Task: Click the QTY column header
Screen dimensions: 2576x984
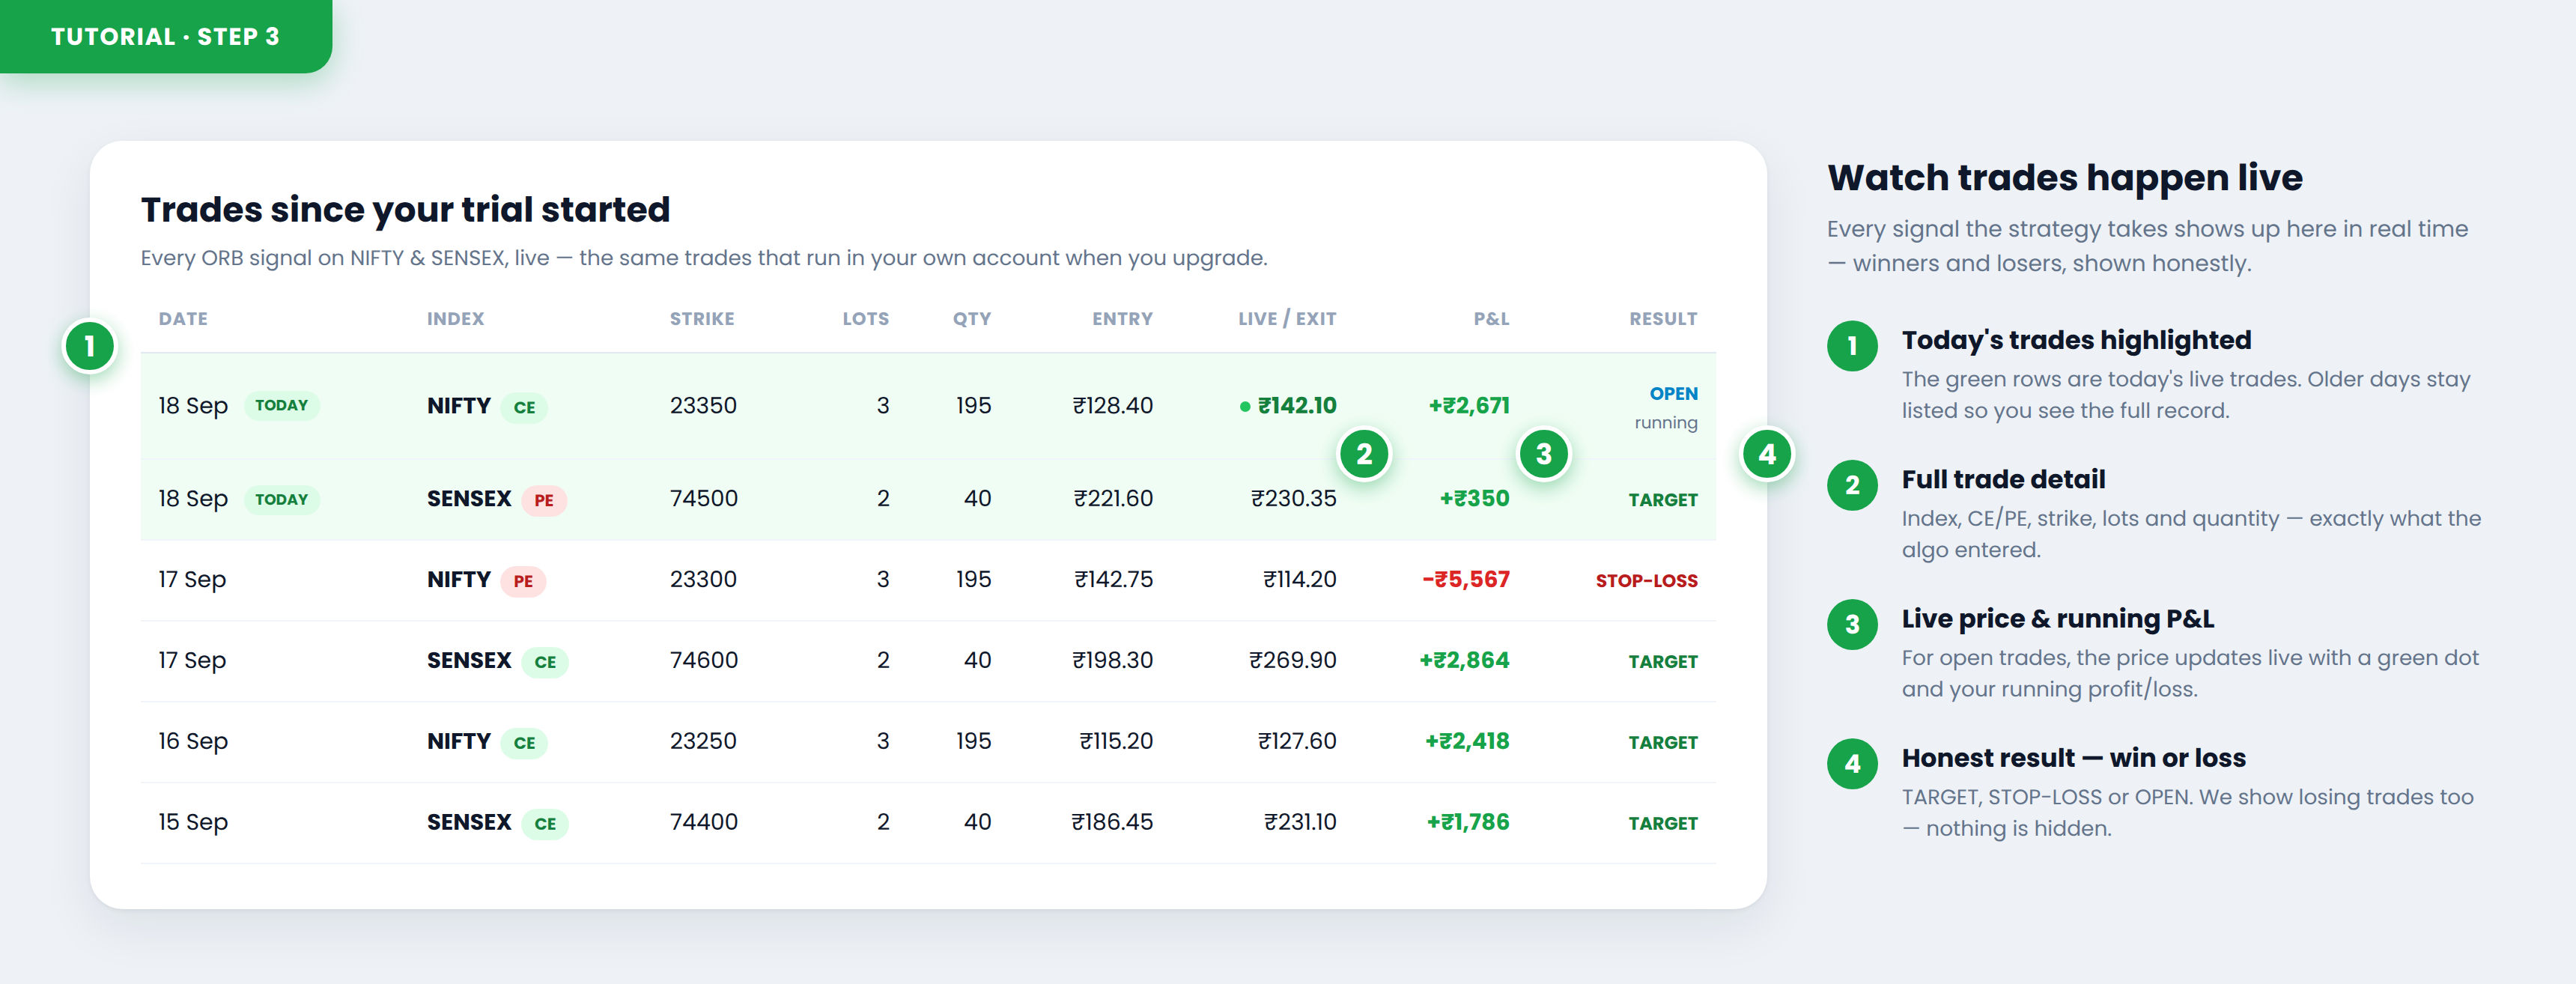Action: pos(972,319)
